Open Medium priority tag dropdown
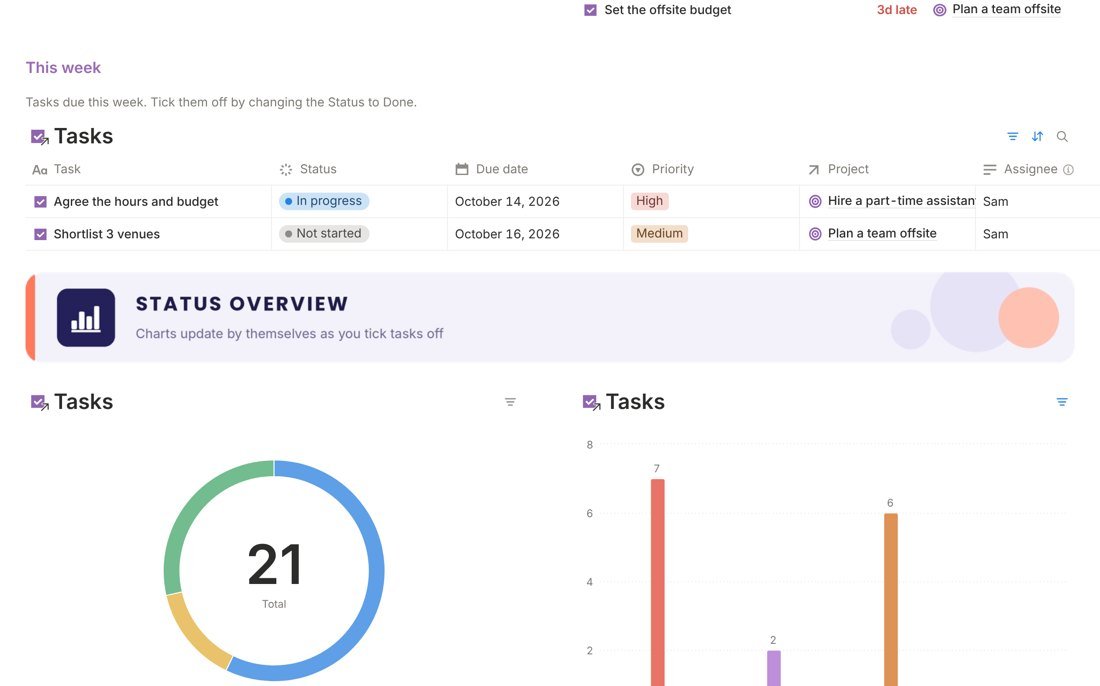 tap(659, 234)
